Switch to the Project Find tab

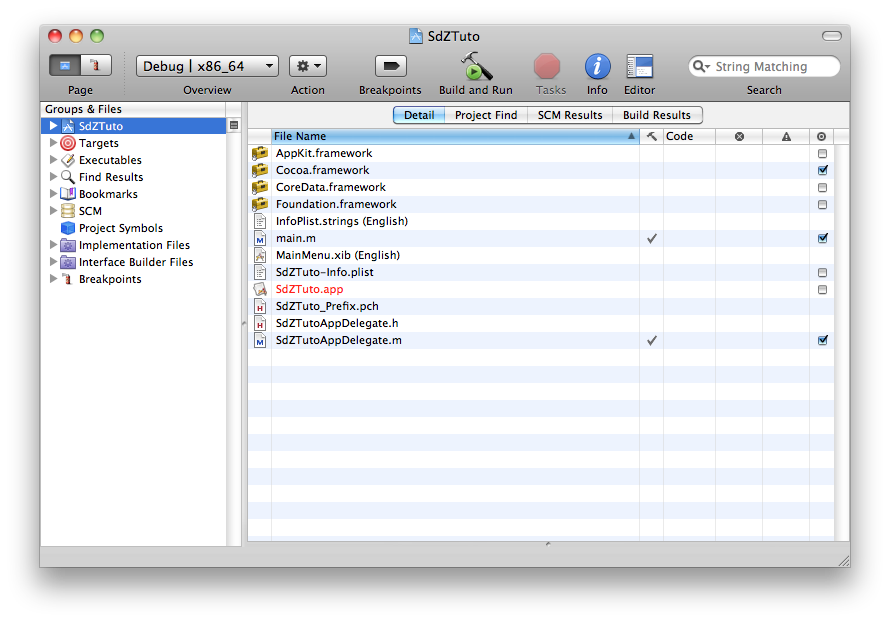tap(486, 115)
